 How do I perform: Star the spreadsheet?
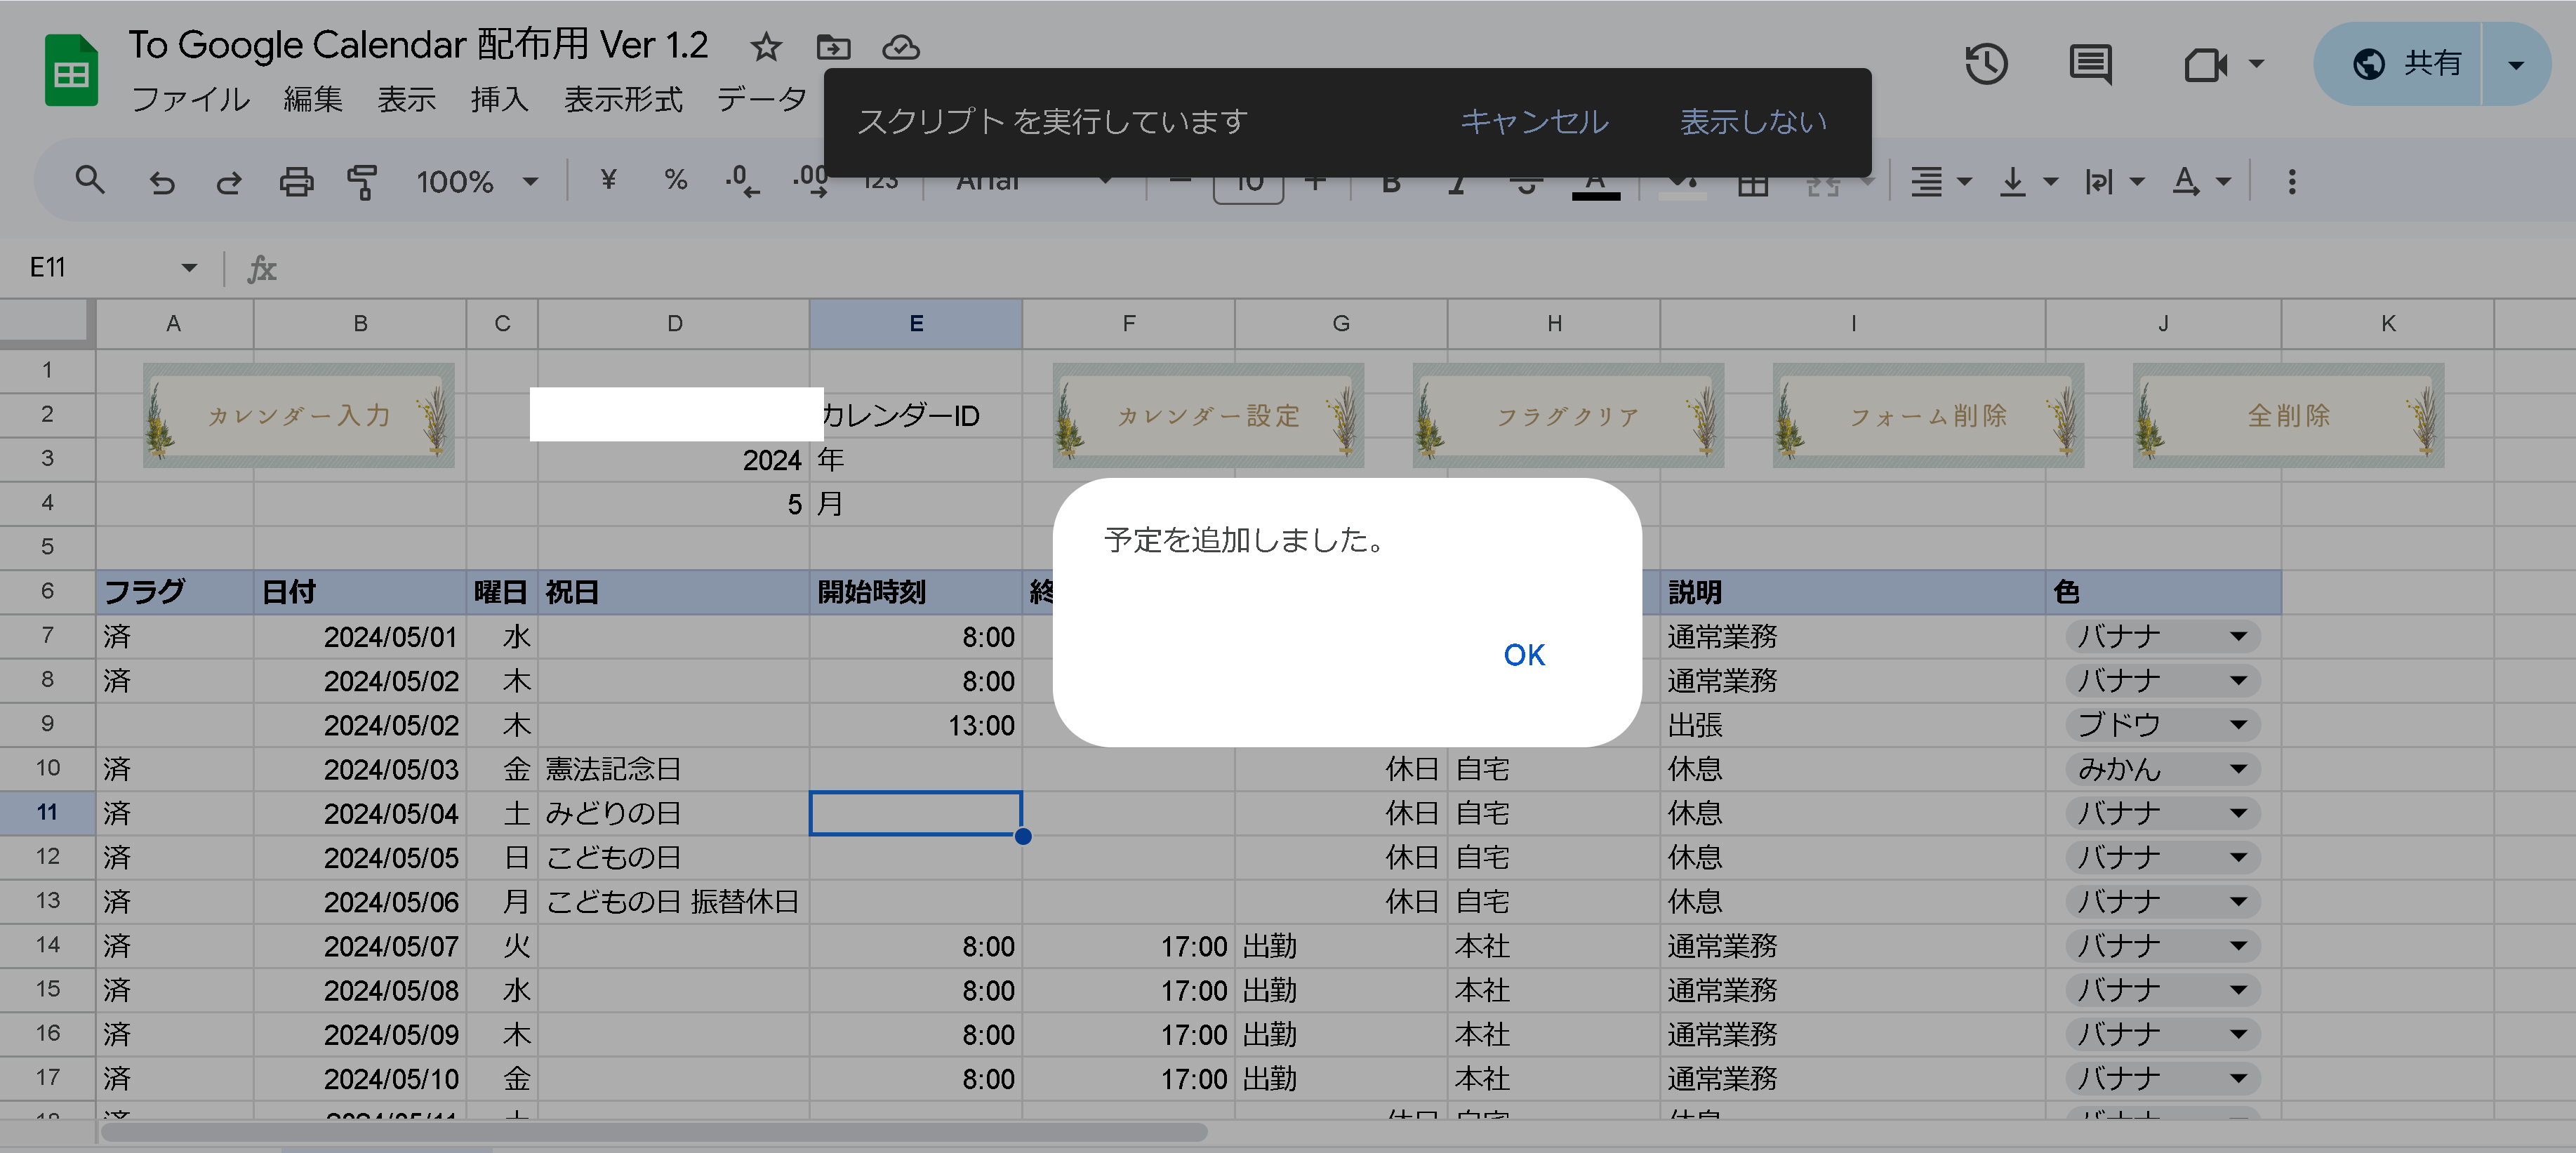tap(765, 47)
